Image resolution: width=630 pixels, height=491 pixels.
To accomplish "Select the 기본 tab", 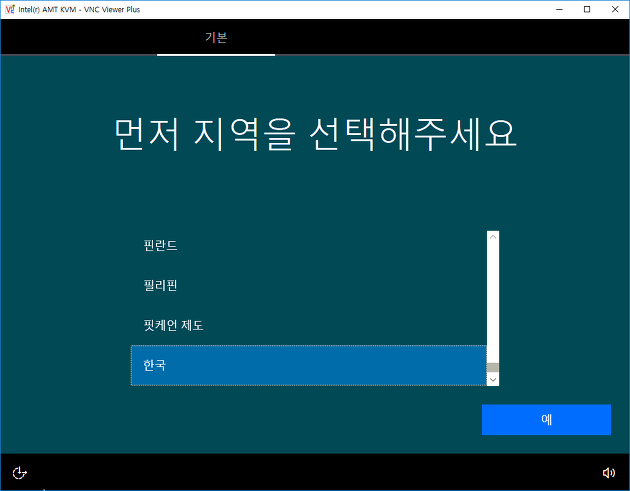I will pyautogui.click(x=216, y=37).
